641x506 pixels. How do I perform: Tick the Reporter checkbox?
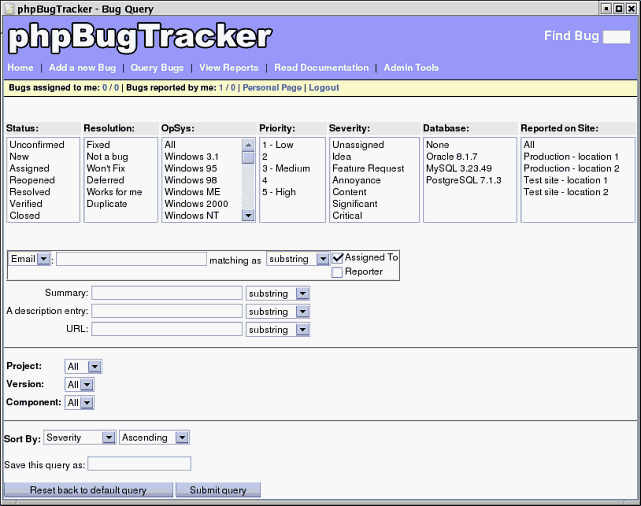pos(337,272)
